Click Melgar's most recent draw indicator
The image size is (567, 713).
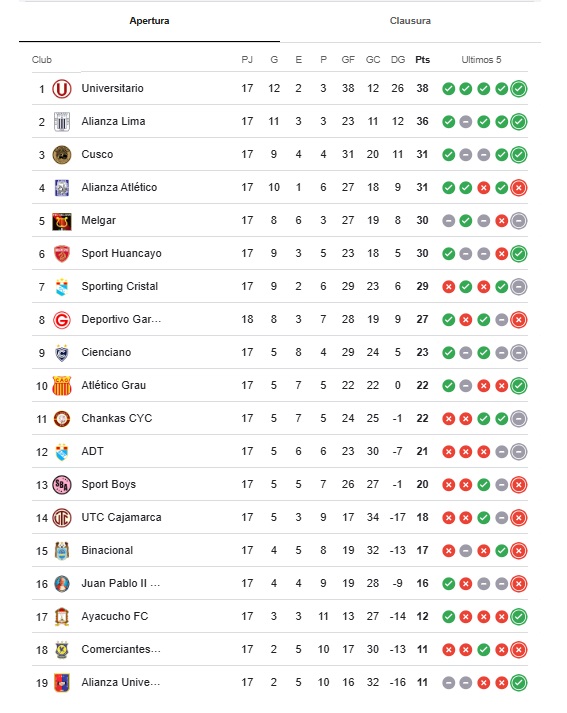point(519,221)
